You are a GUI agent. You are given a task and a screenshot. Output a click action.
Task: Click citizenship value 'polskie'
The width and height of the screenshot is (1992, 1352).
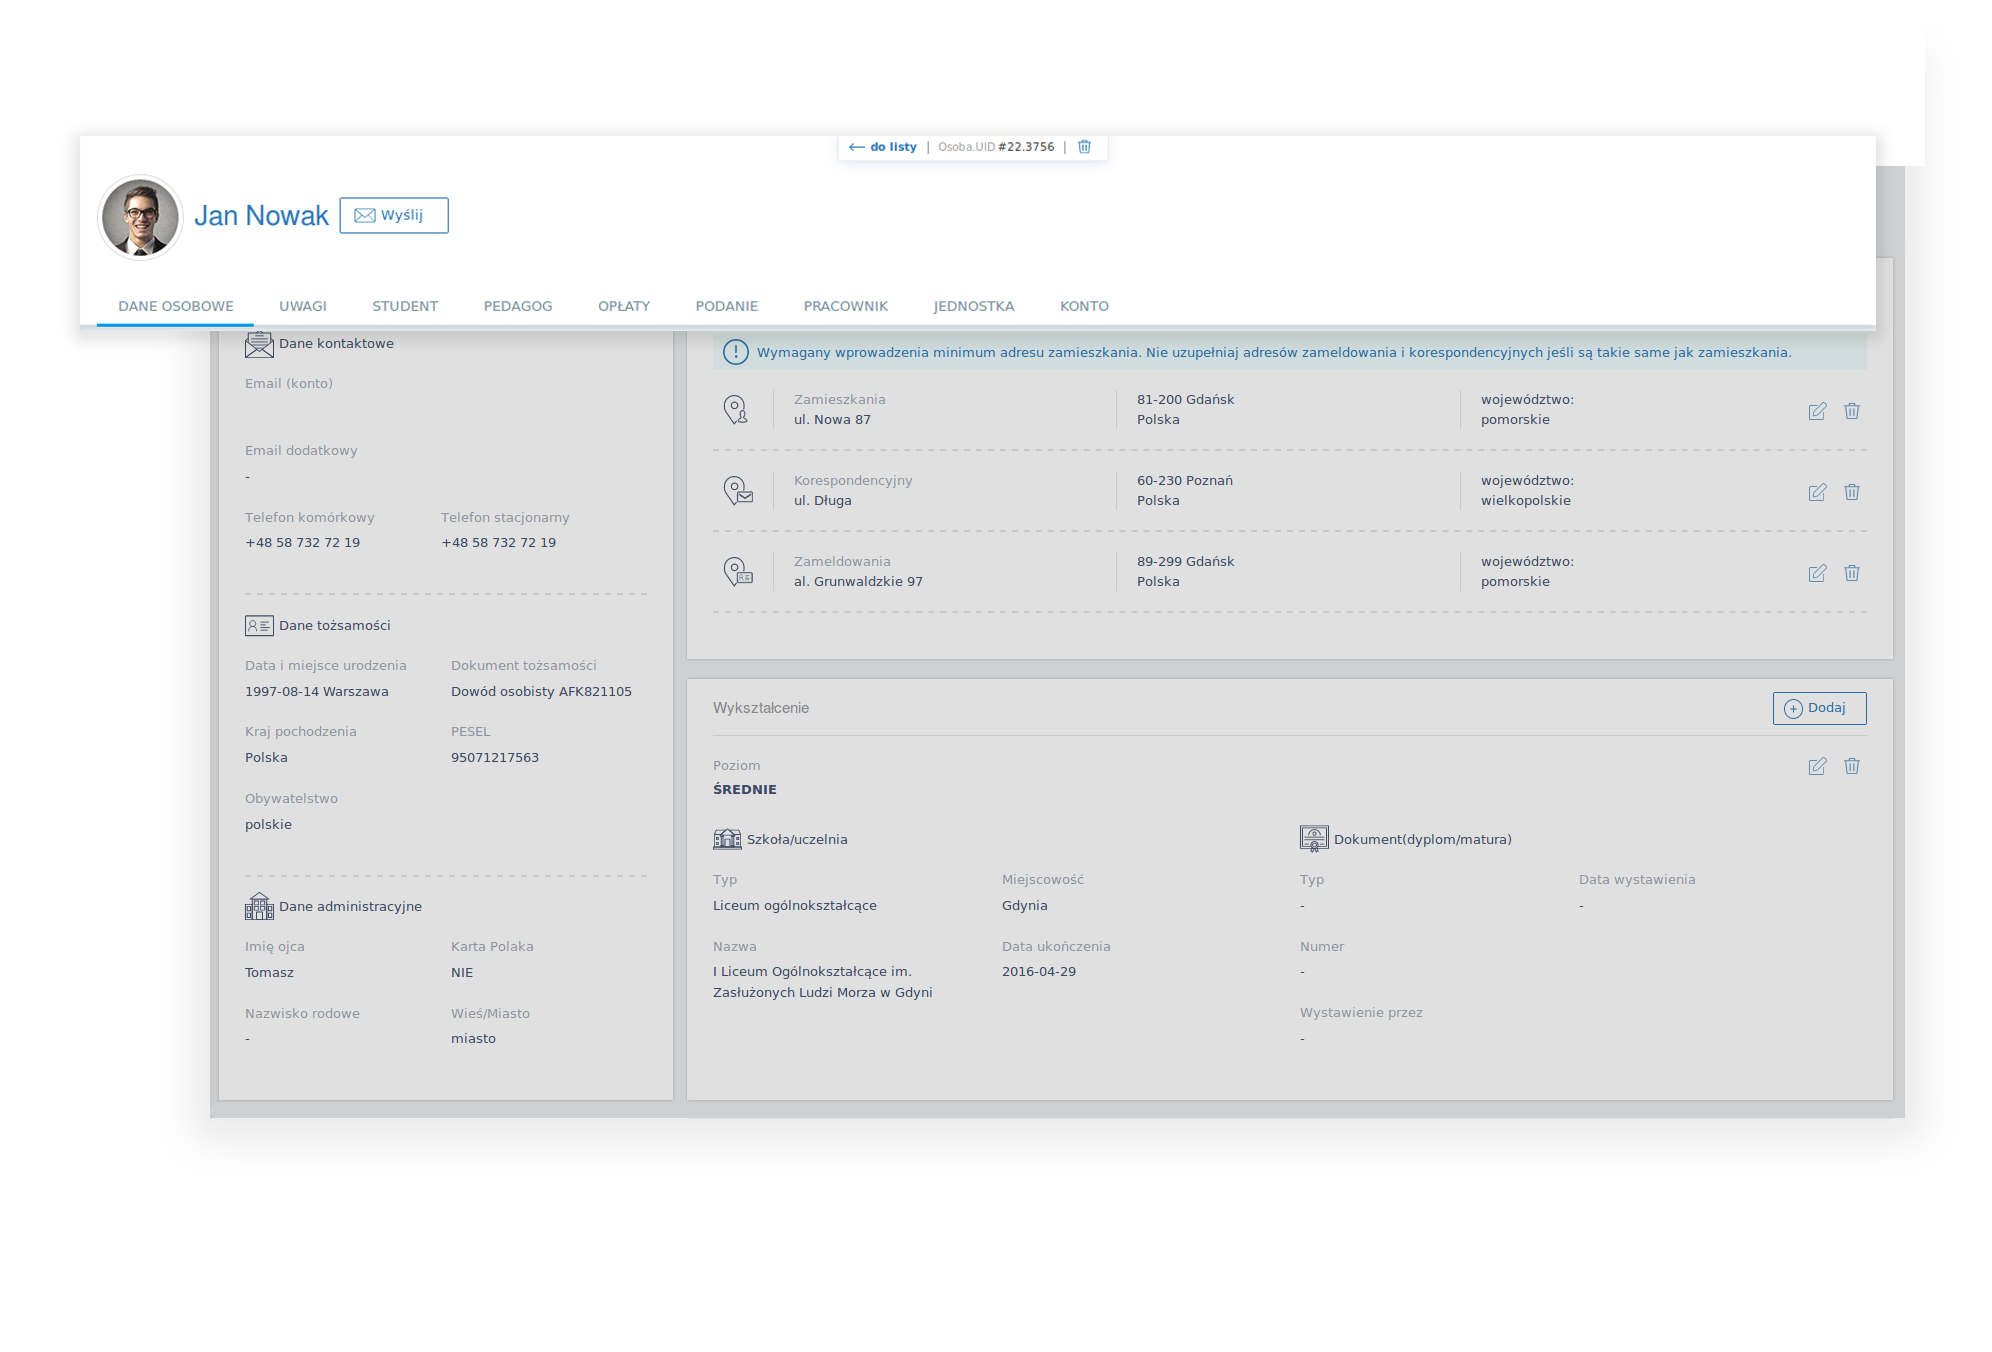(269, 825)
